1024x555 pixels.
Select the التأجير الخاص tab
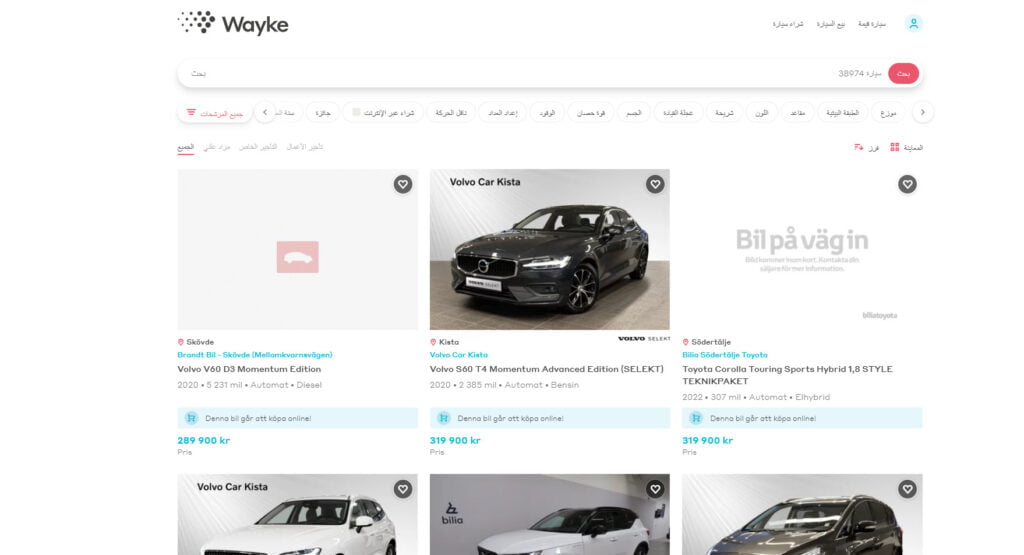pos(258,147)
